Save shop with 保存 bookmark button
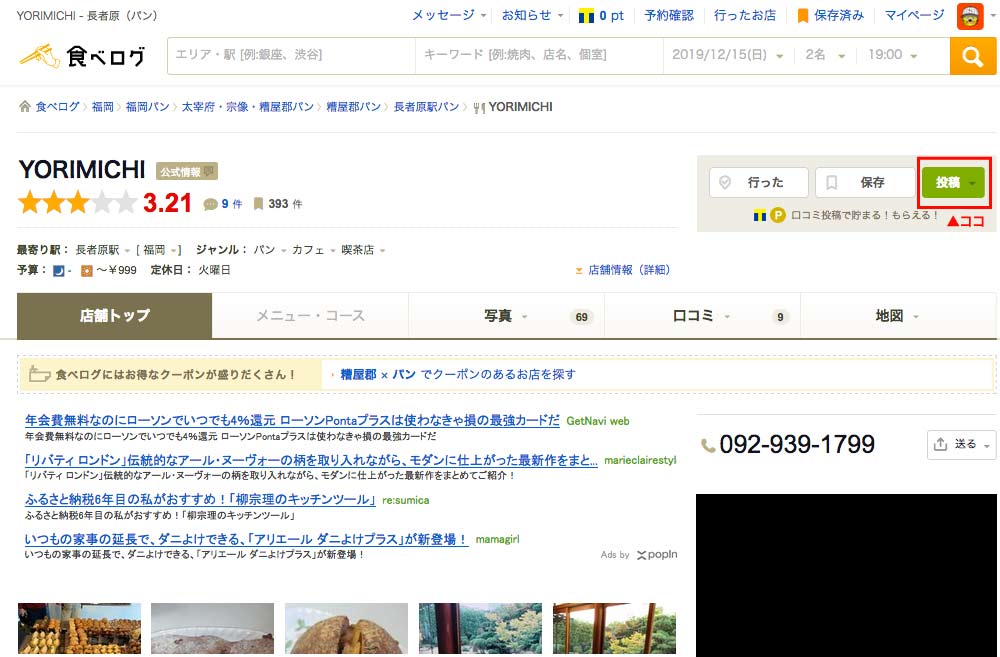Image resolution: width=1000 pixels, height=657 pixels. point(865,182)
